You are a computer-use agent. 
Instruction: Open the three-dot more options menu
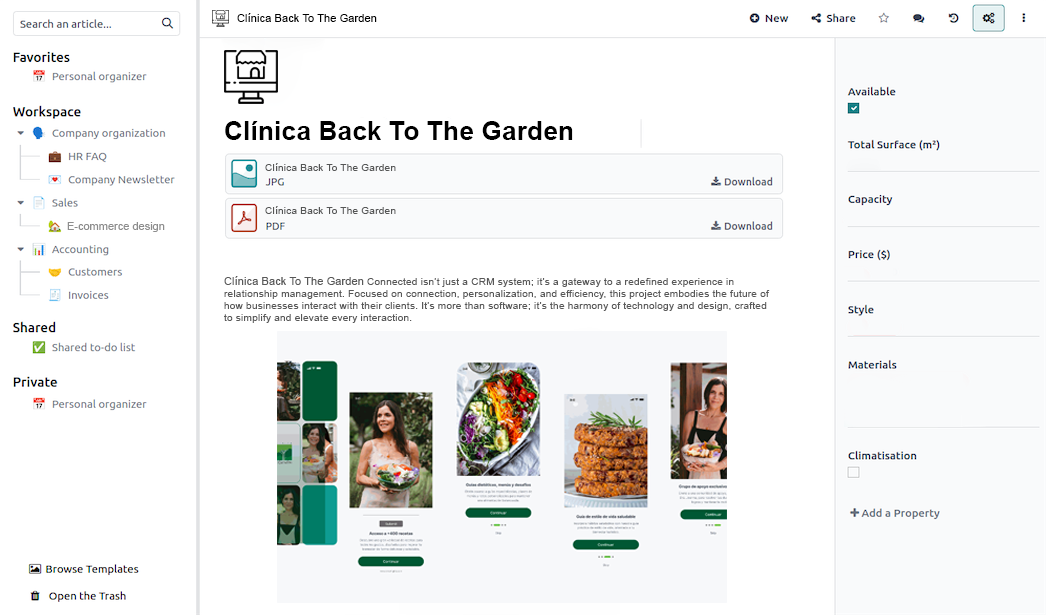pyautogui.click(x=1023, y=18)
